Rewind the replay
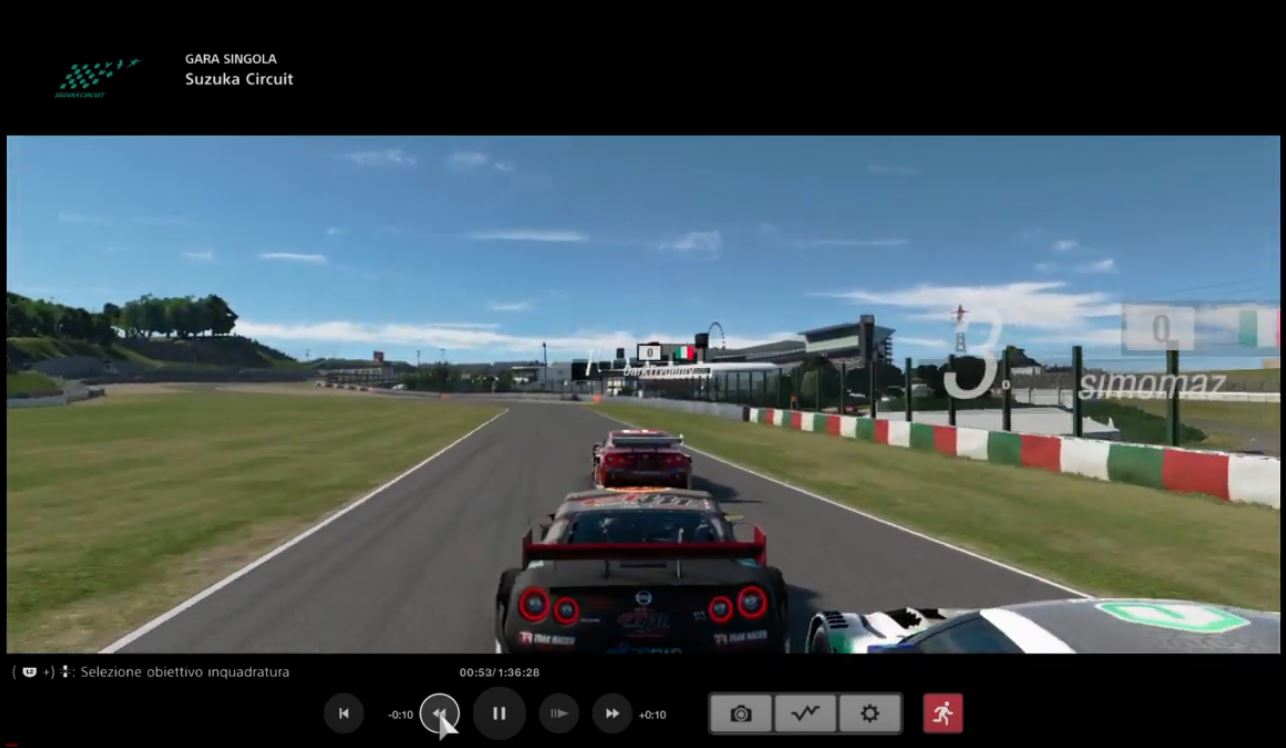The image size is (1286, 748). click(439, 714)
